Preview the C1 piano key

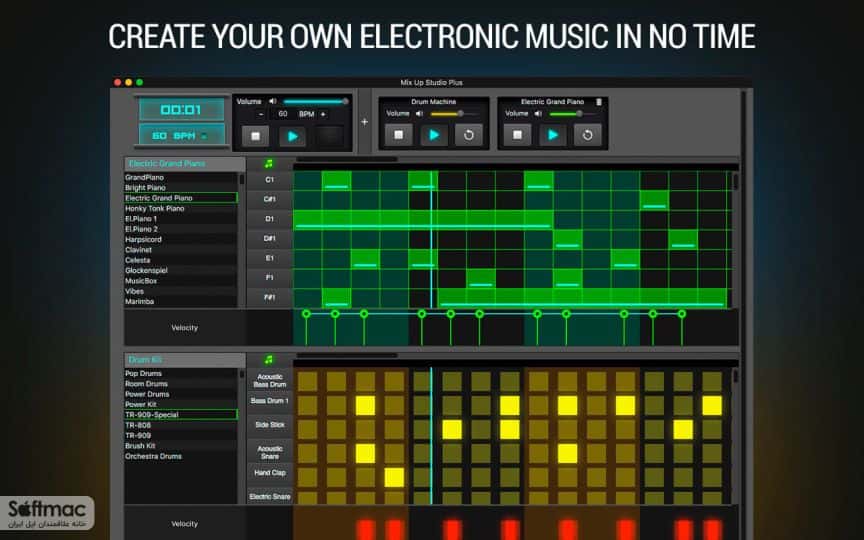tap(269, 180)
